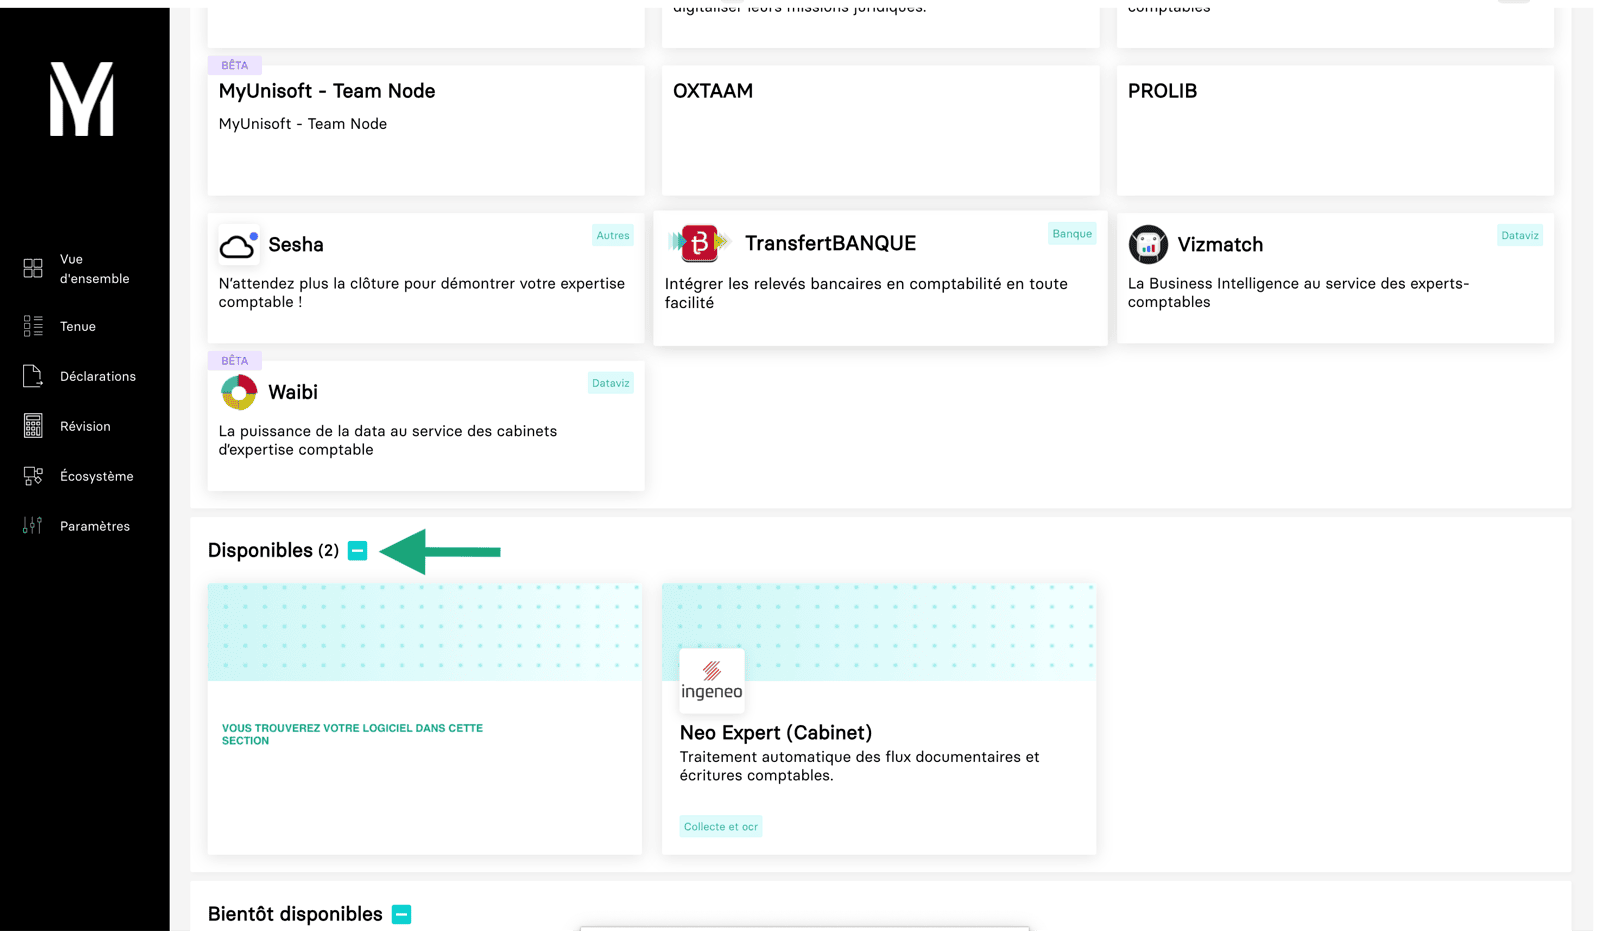The width and height of the screenshot is (1600, 931).
Task: Click description "Intégrer les relevés bancaires"
Action: click(866, 293)
